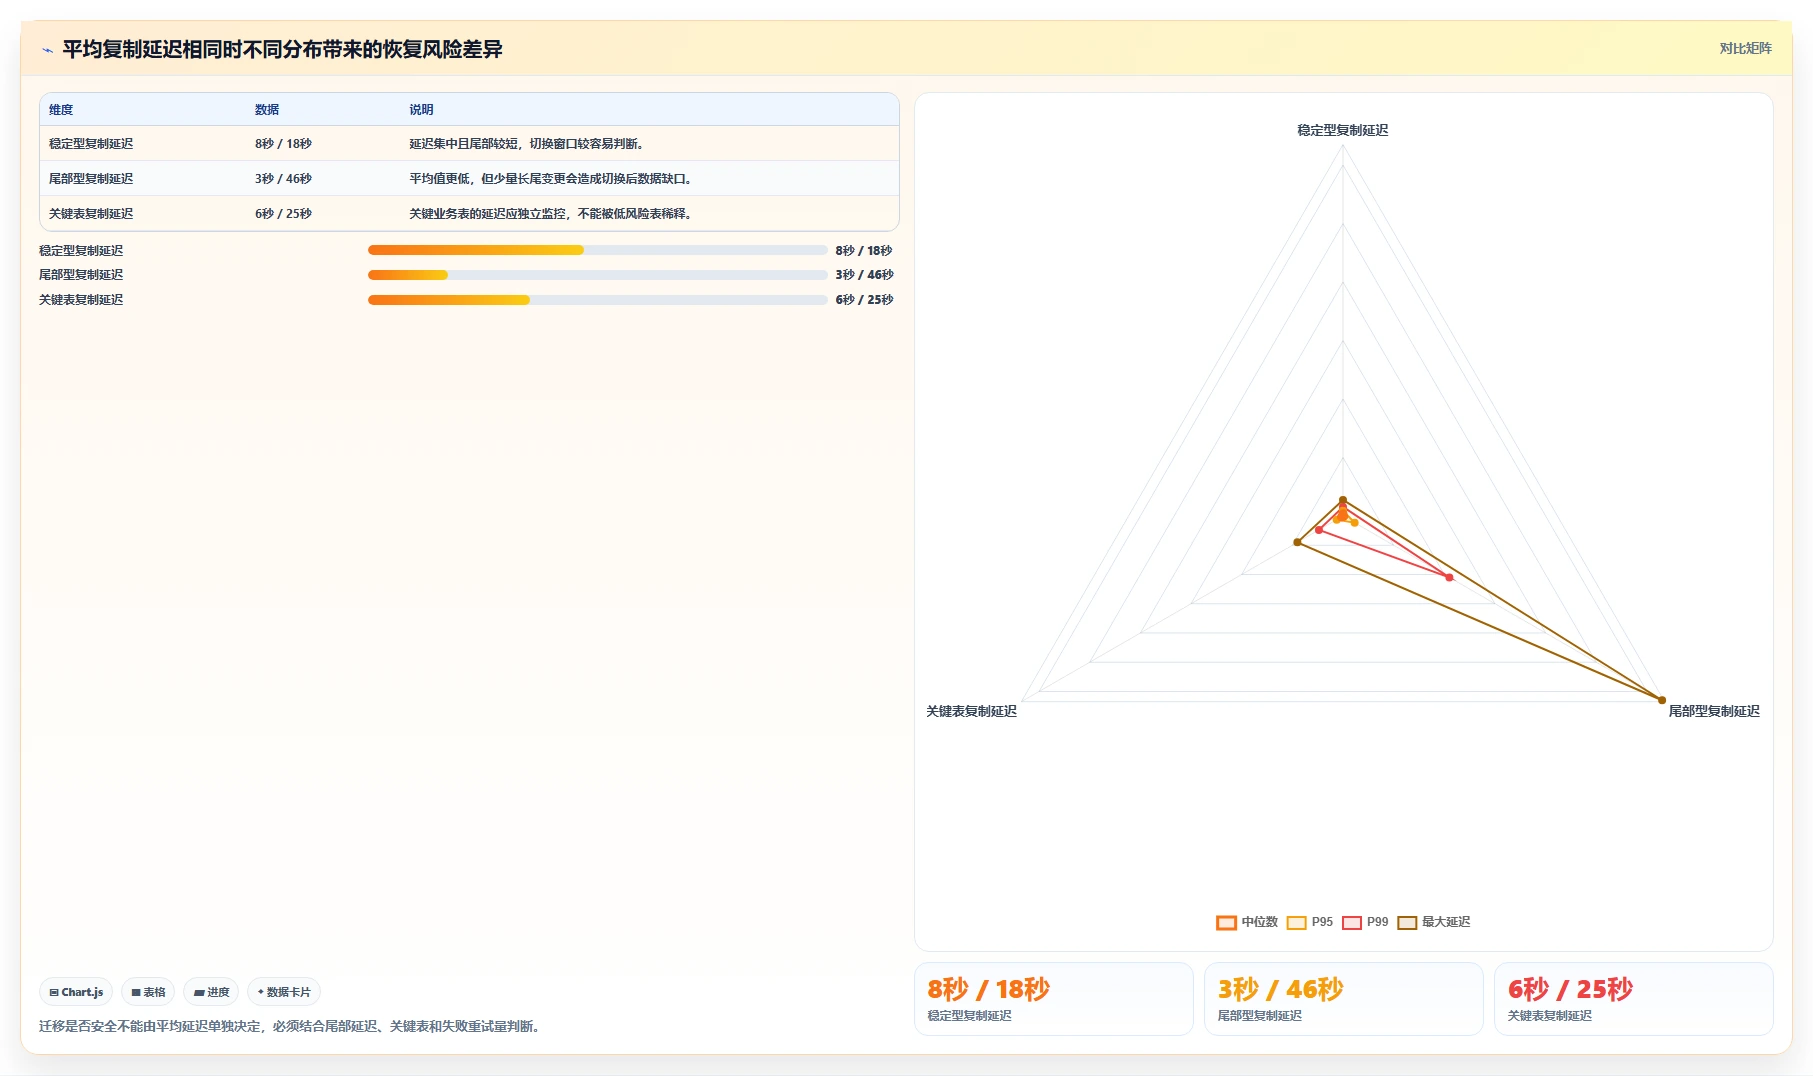This screenshot has width=1813, height=1076.
Task: Click the 说明 column header
Action: [x=421, y=110]
